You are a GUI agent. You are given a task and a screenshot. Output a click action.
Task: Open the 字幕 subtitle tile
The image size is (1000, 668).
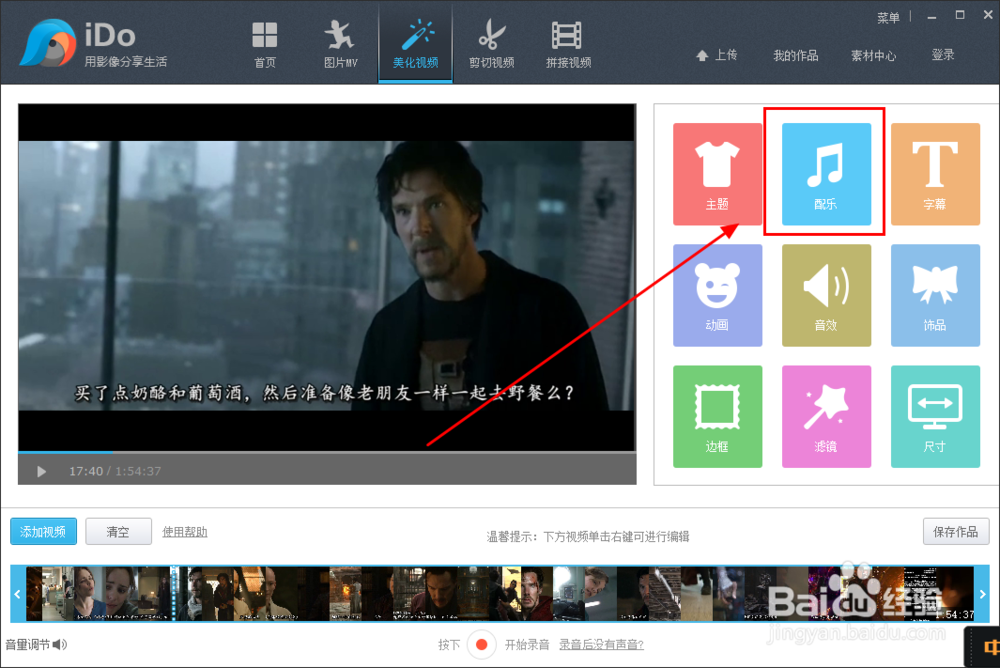tap(935, 174)
